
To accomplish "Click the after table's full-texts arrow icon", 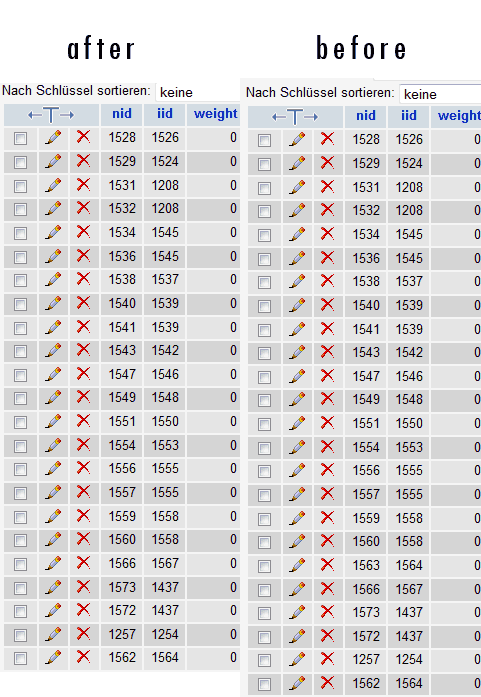I will 51,115.
